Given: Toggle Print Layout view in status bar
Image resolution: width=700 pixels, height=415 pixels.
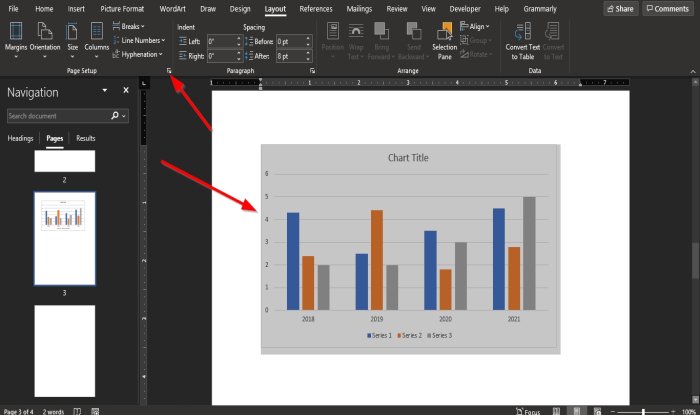Looking at the screenshot, I should [576, 410].
